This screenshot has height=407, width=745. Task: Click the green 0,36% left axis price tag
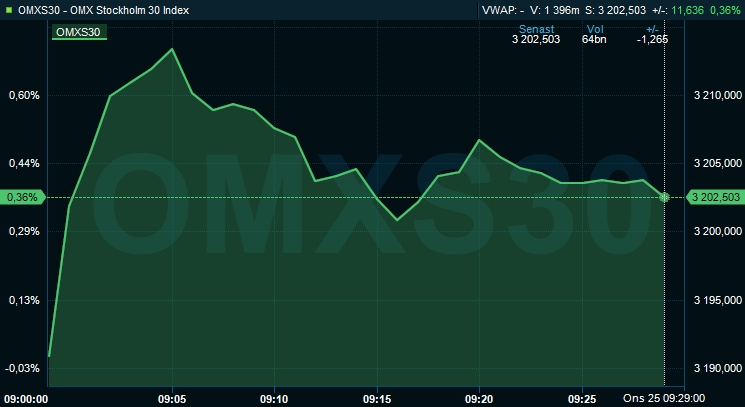pyautogui.click(x=22, y=197)
